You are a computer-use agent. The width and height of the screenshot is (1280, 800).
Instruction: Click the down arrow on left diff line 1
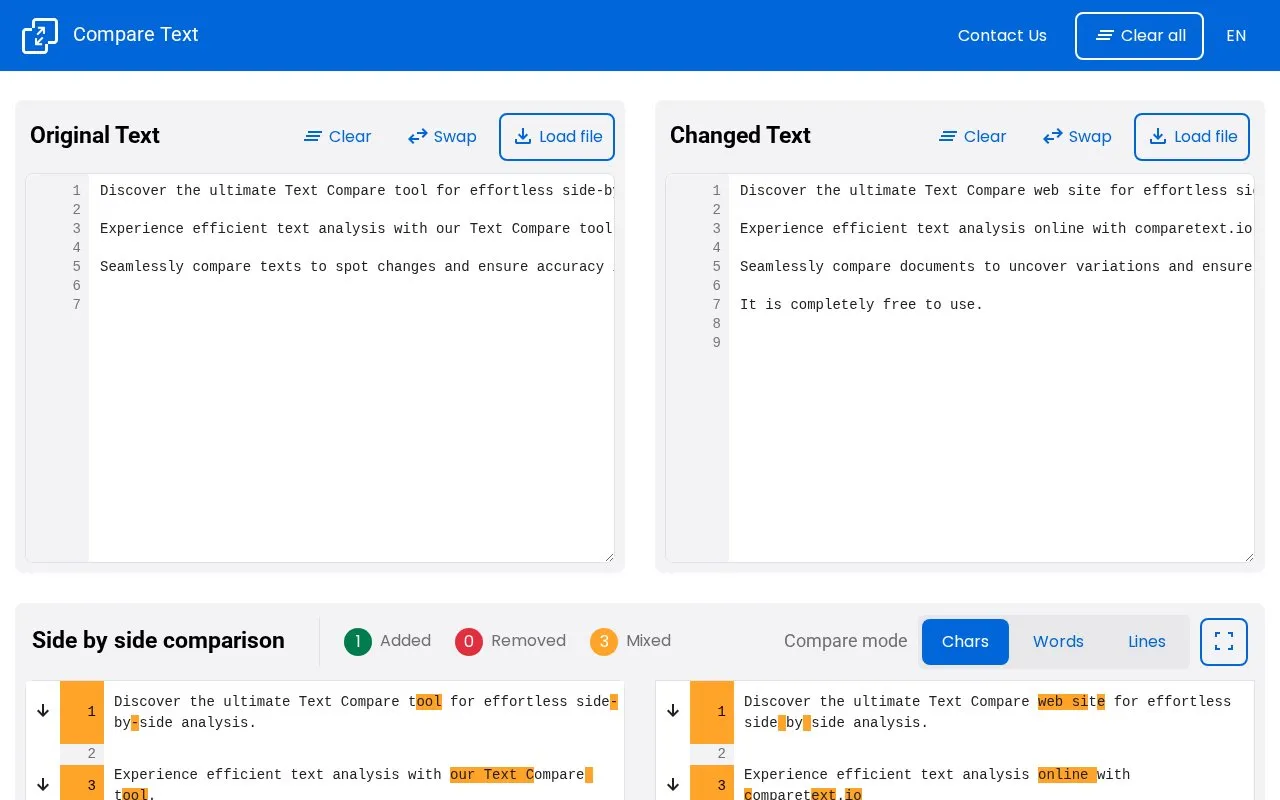[43, 711]
